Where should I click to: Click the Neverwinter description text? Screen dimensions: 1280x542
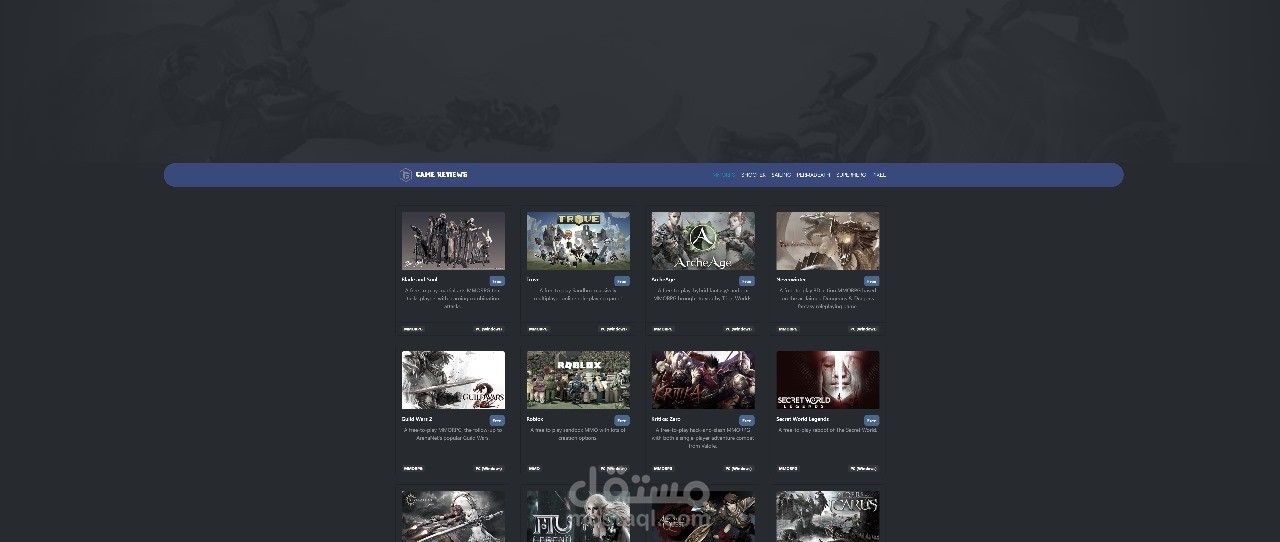pyautogui.click(x=828, y=298)
